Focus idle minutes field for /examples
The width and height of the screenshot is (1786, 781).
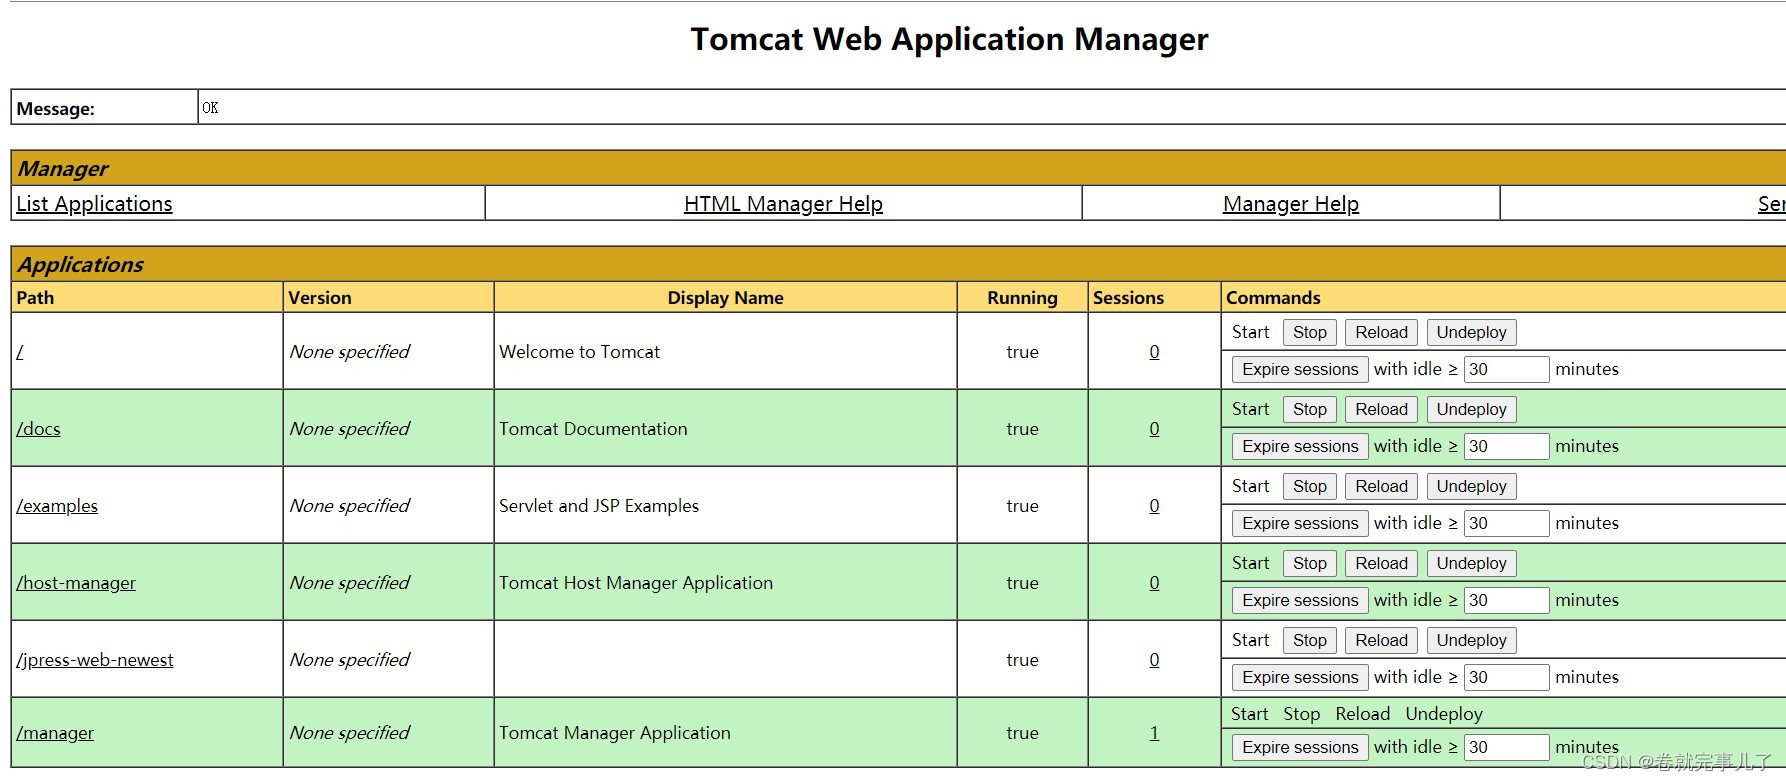[1506, 523]
